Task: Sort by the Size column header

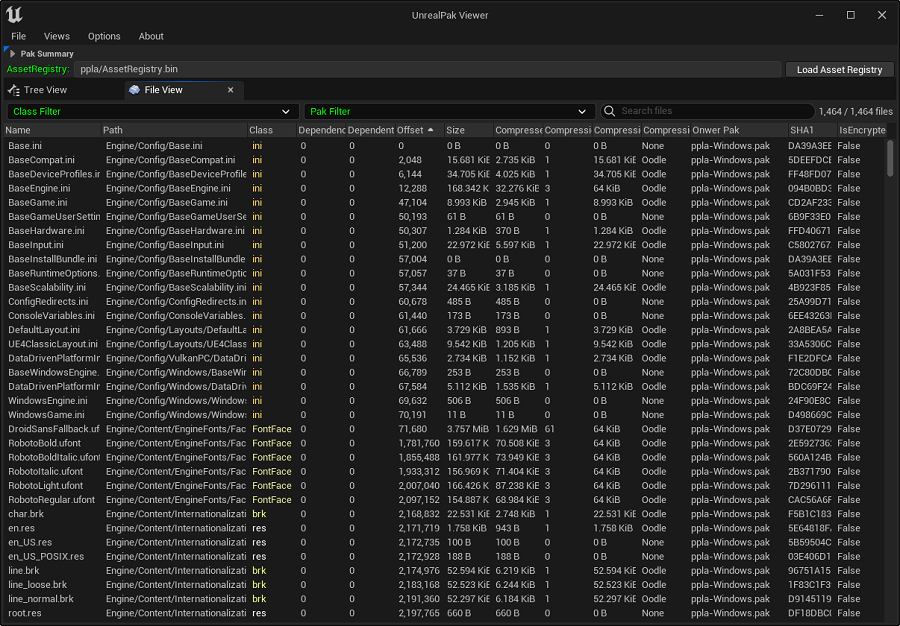Action: pyautogui.click(x=469, y=130)
